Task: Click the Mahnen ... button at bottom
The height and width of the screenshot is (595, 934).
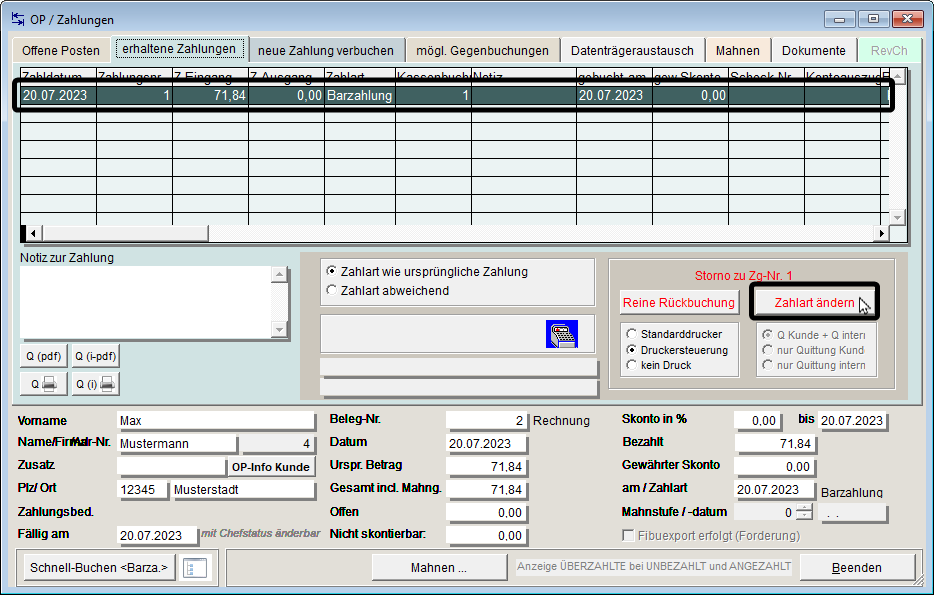Action: pos(438,568)
